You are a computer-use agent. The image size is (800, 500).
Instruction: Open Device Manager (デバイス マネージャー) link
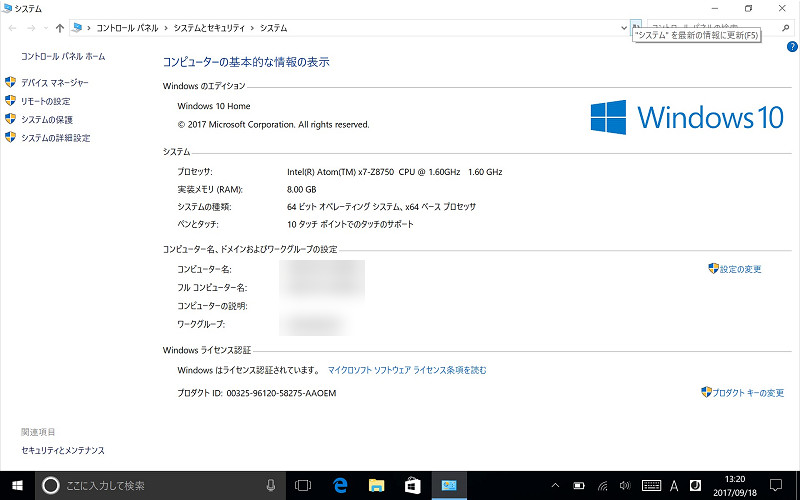coord(55,83)
